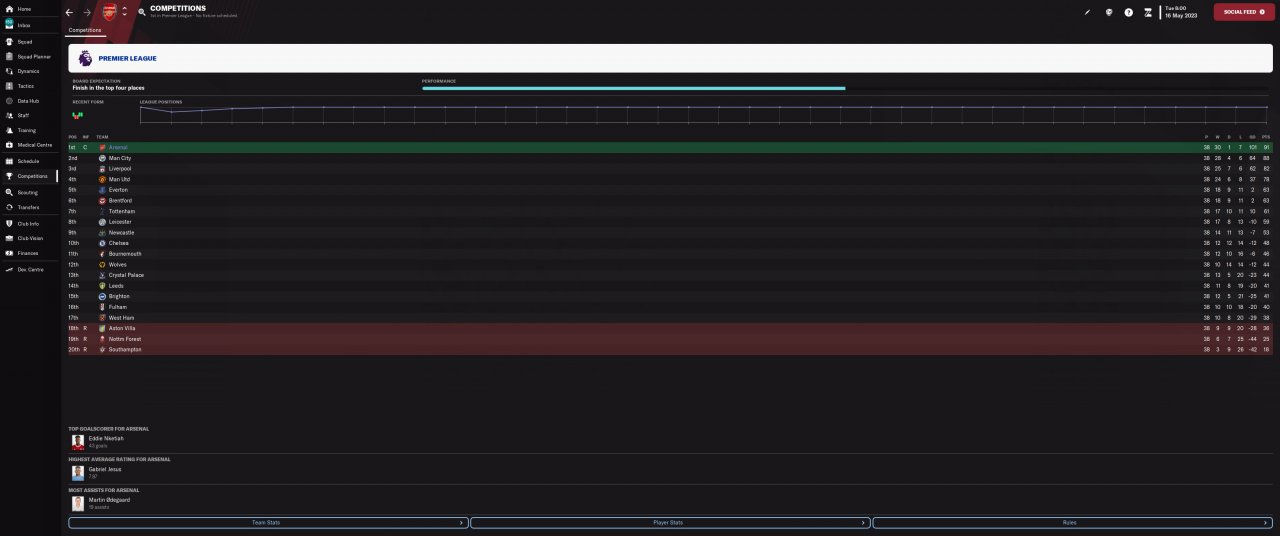The height and width of the screenshot is (536, 1280).
Task: Open Scouting in the sidebar
Action: point(27,192)
